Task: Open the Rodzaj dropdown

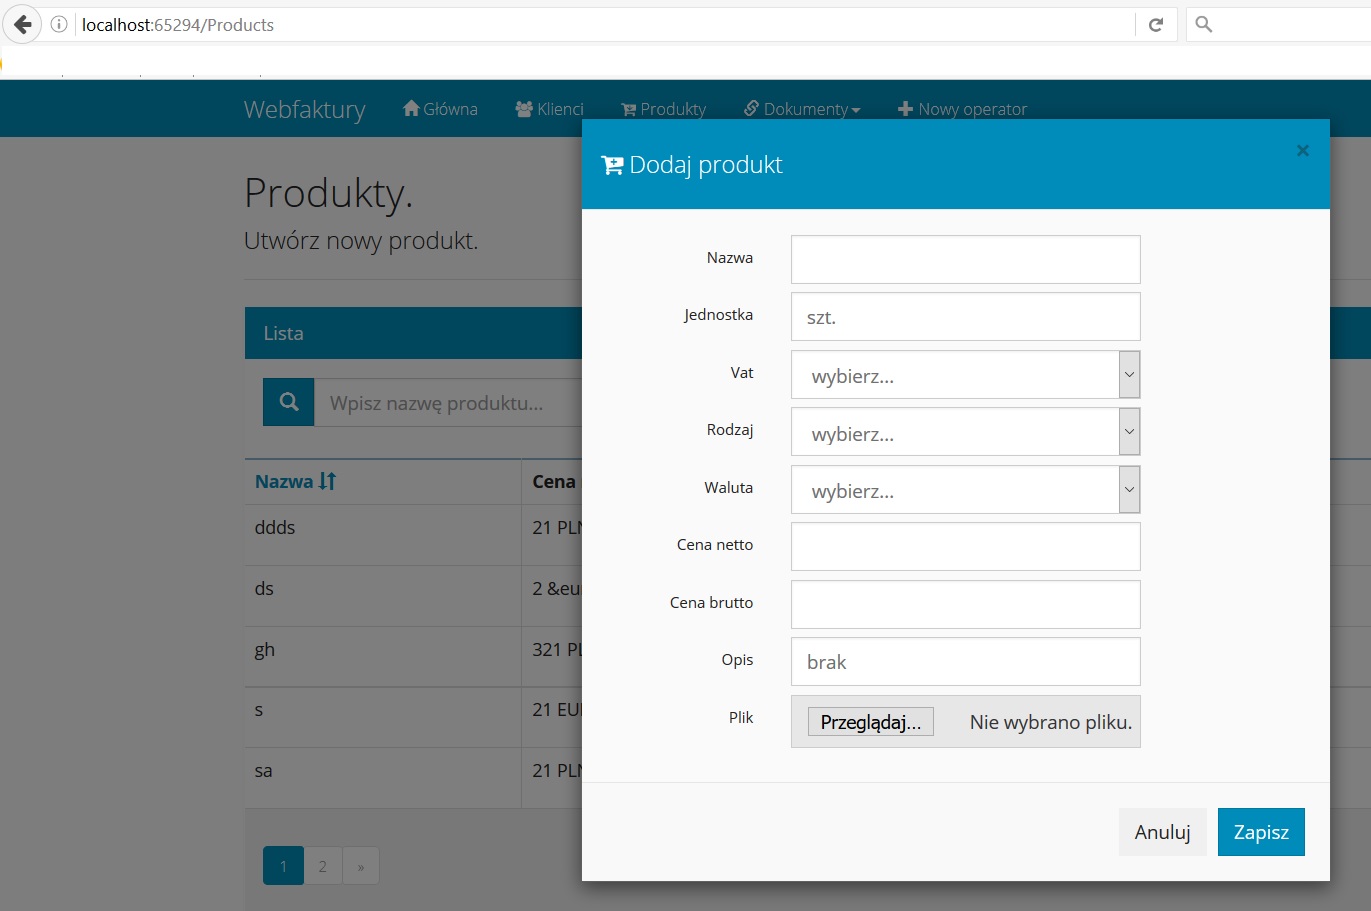Action: click(965, 432)
